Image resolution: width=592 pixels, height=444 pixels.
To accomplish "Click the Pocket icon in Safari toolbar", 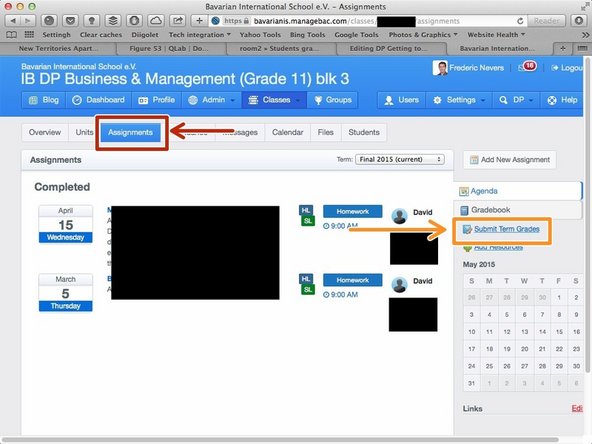I will pos(70,21).
